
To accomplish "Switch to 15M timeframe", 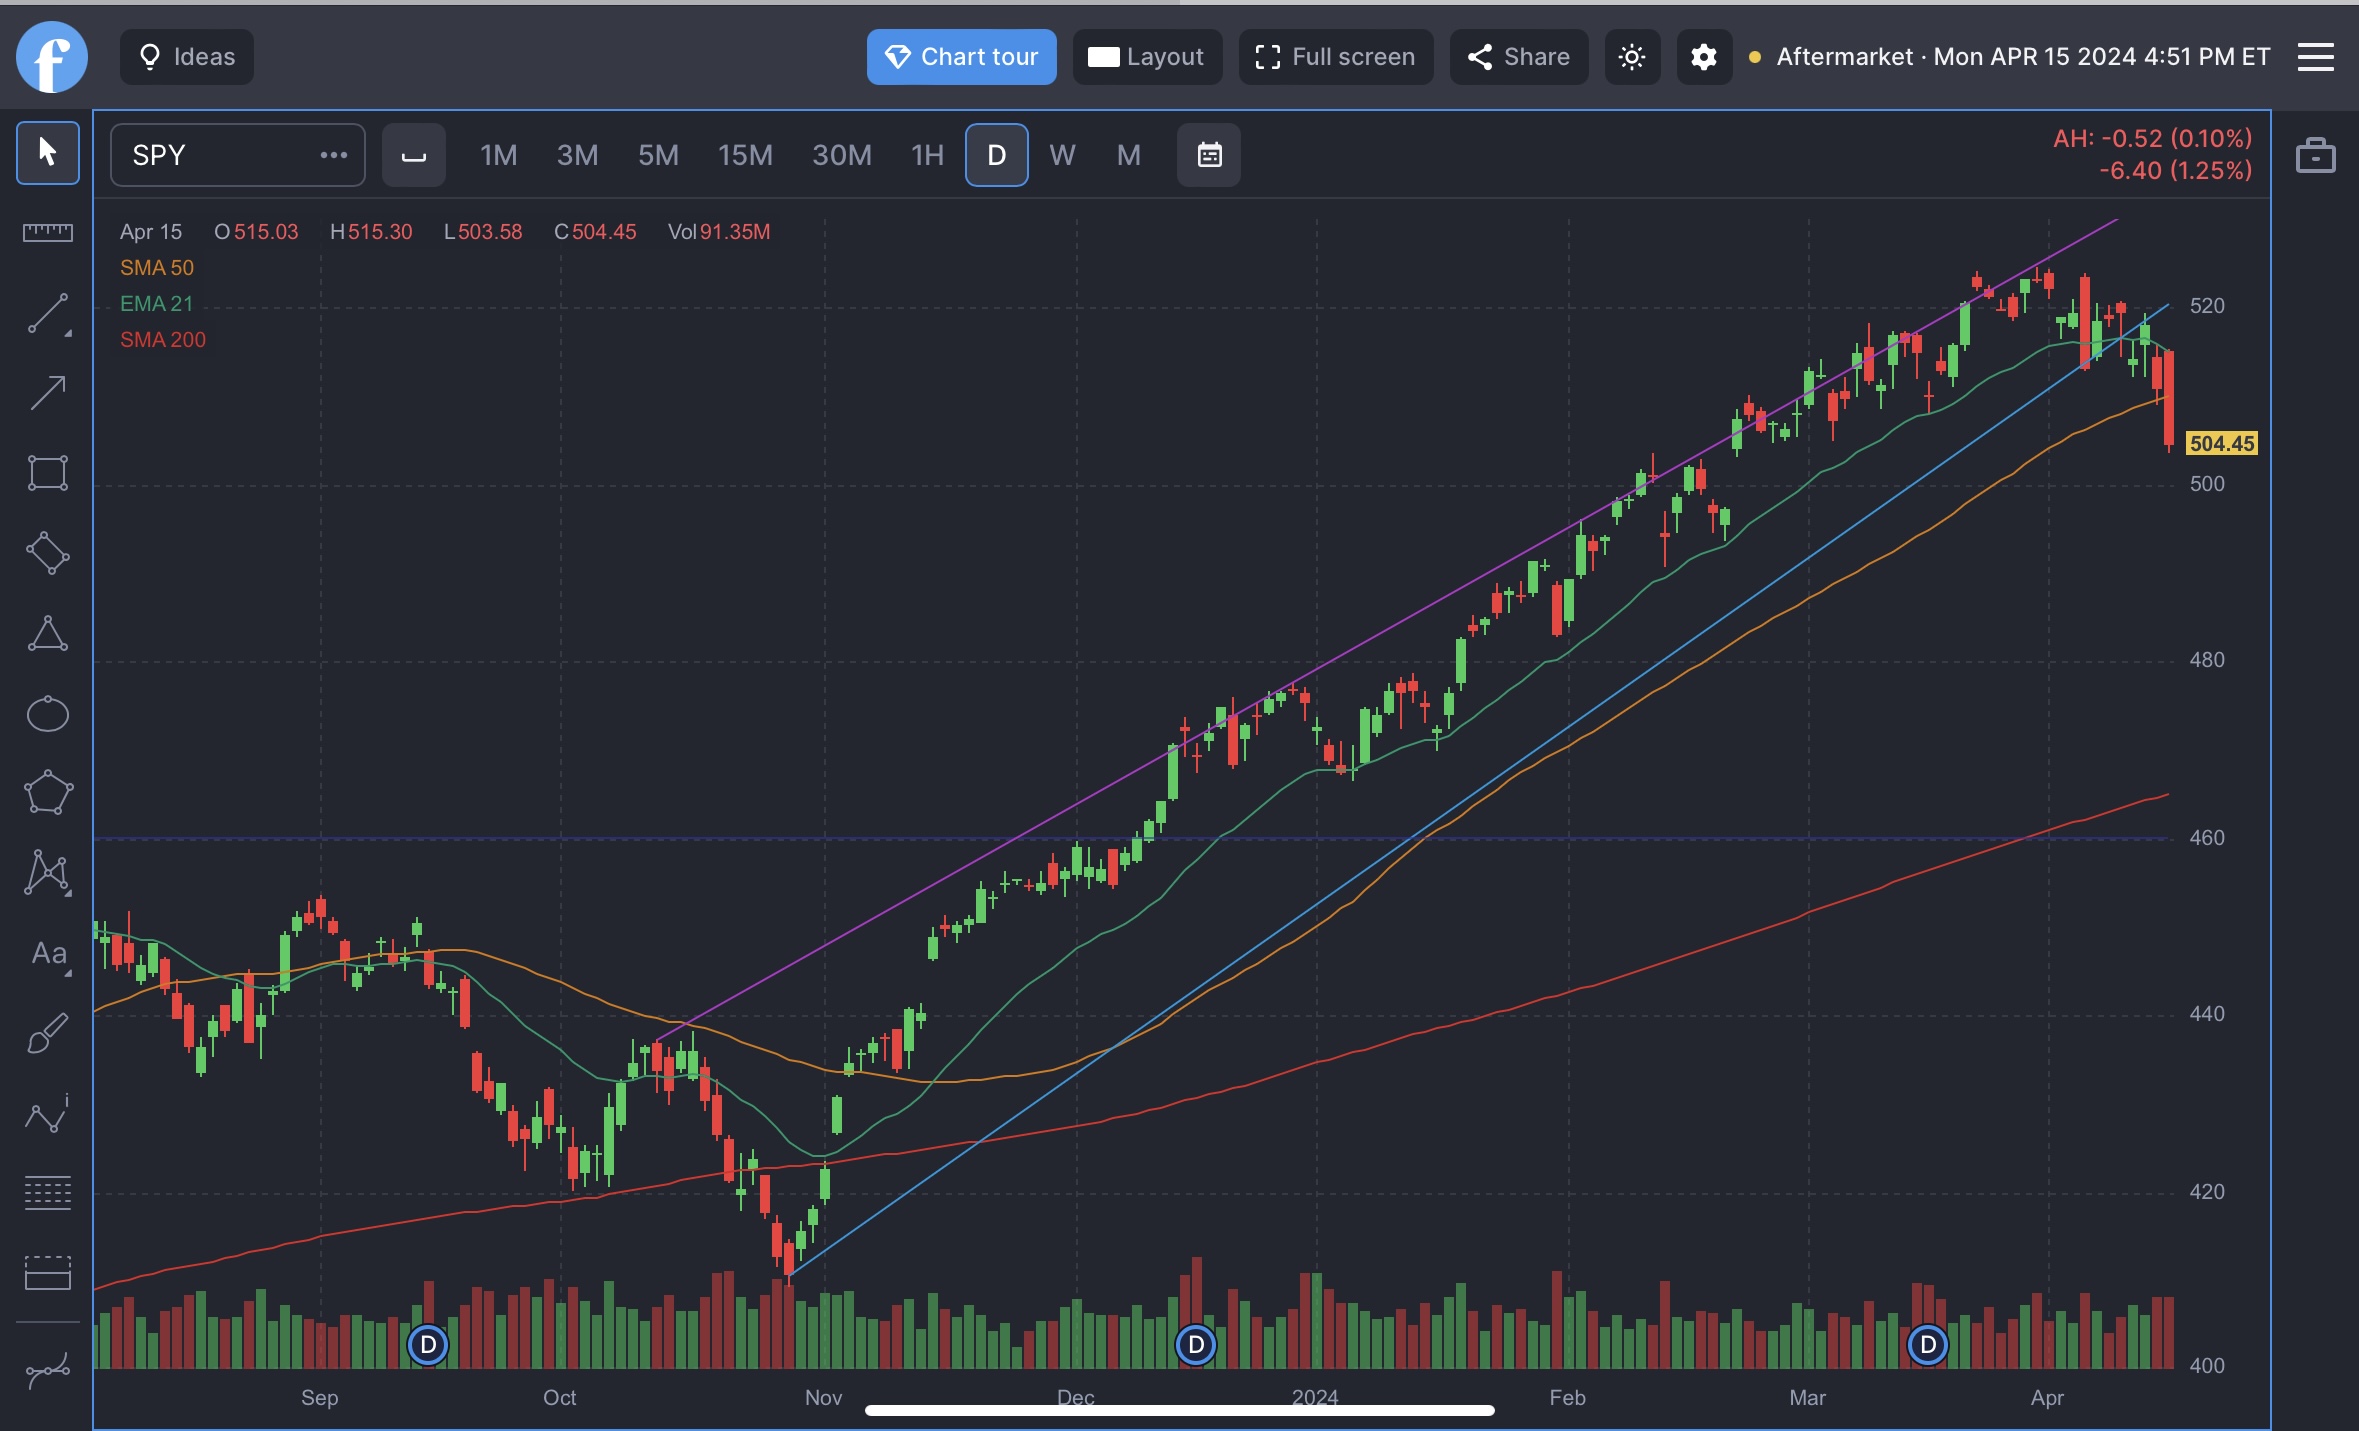I will [745, 155].
